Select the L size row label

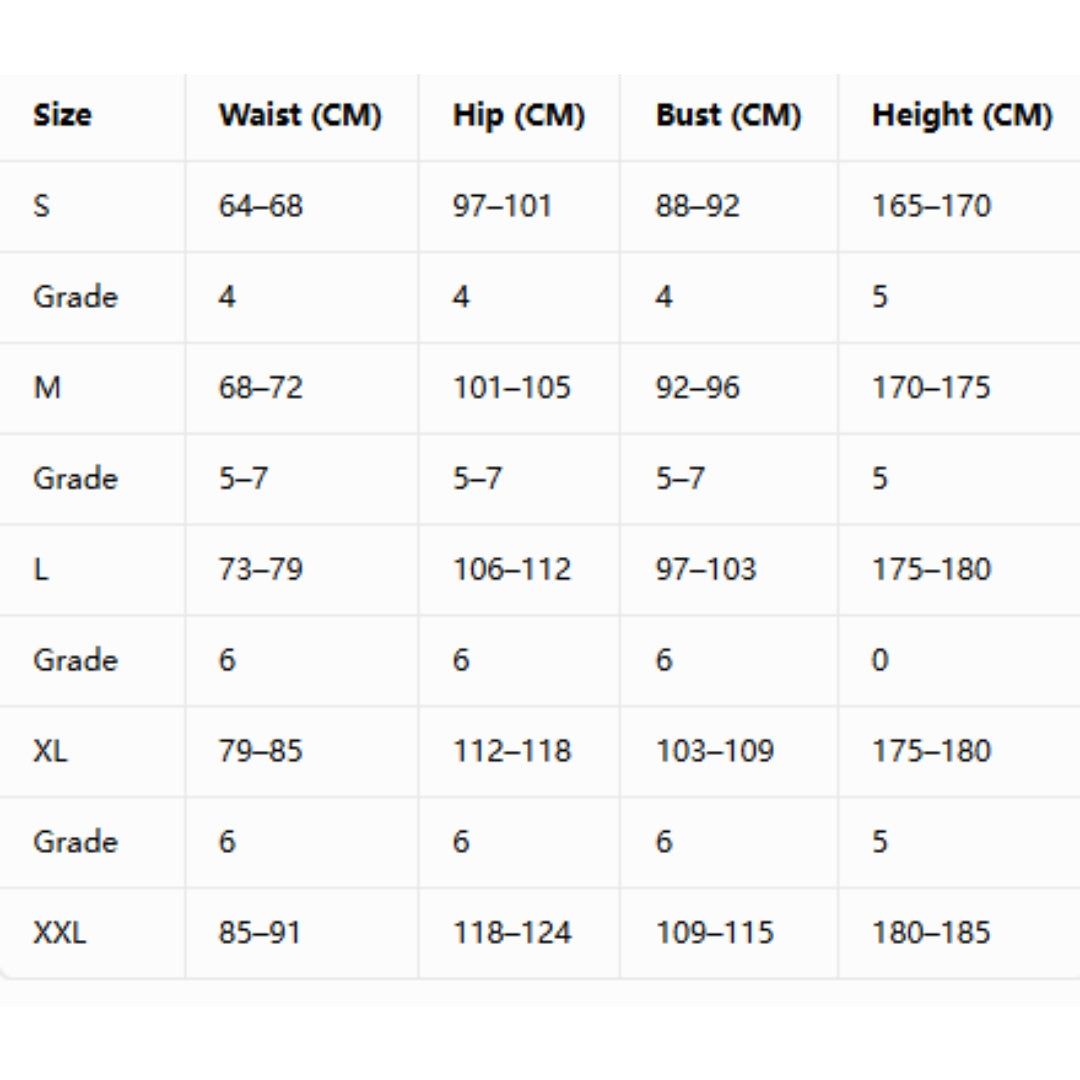point(41,569)
